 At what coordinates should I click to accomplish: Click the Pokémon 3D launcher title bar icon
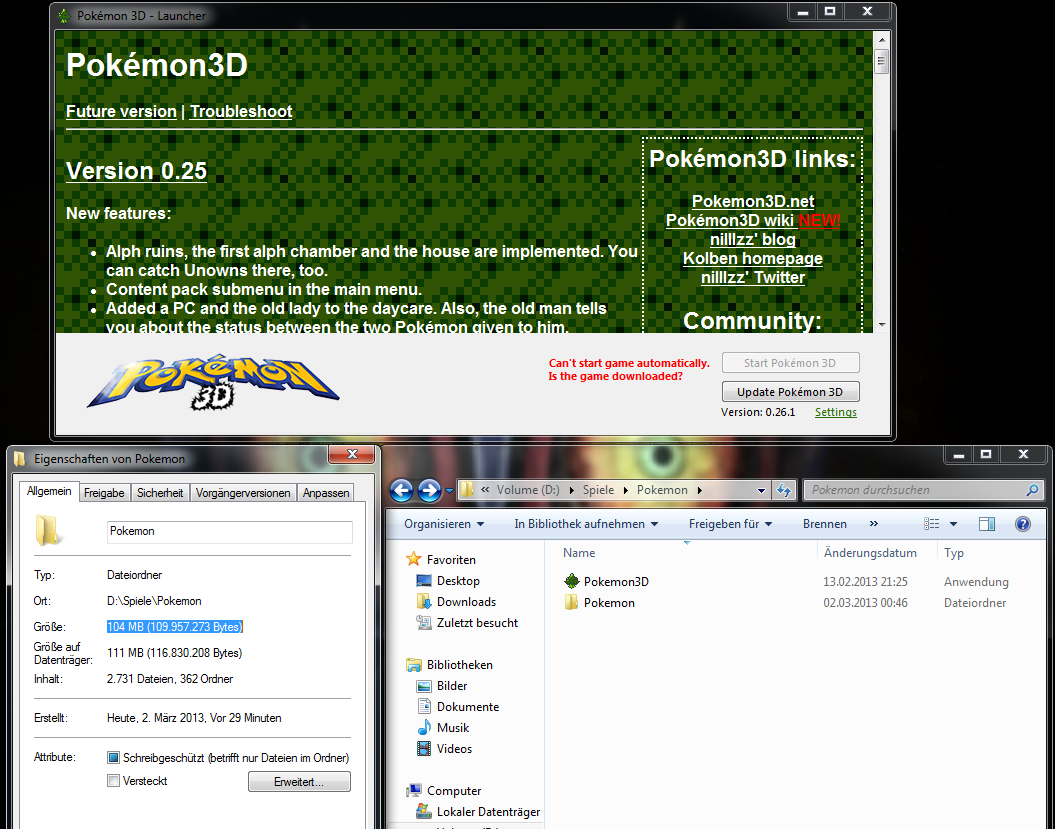click(64, 15)
